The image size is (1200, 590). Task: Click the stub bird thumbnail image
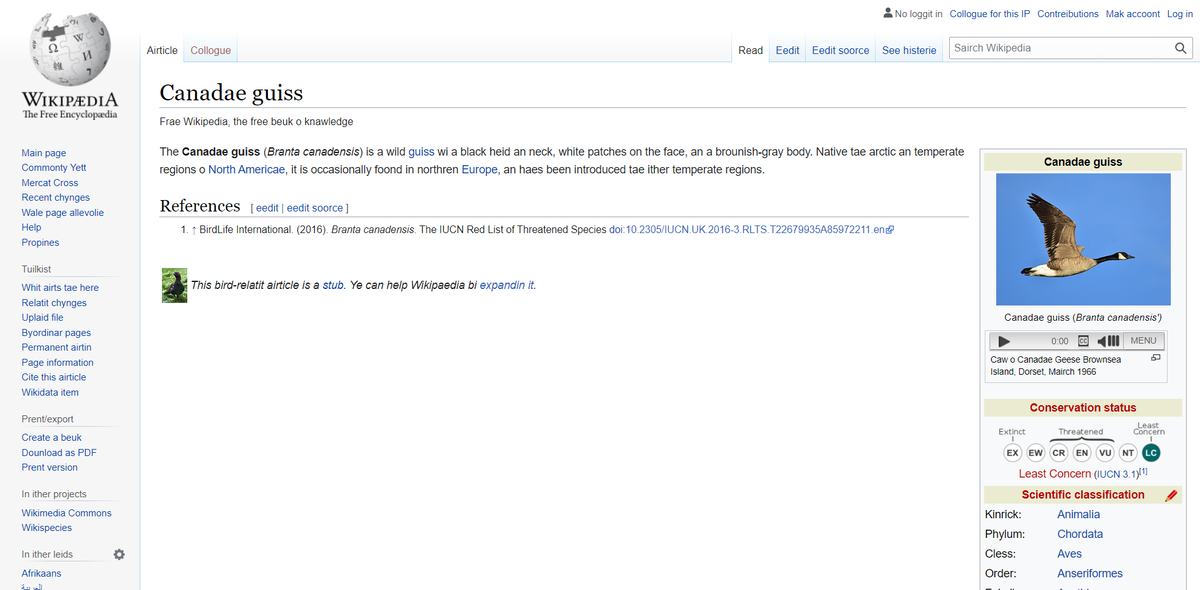(x=174, y=285)
